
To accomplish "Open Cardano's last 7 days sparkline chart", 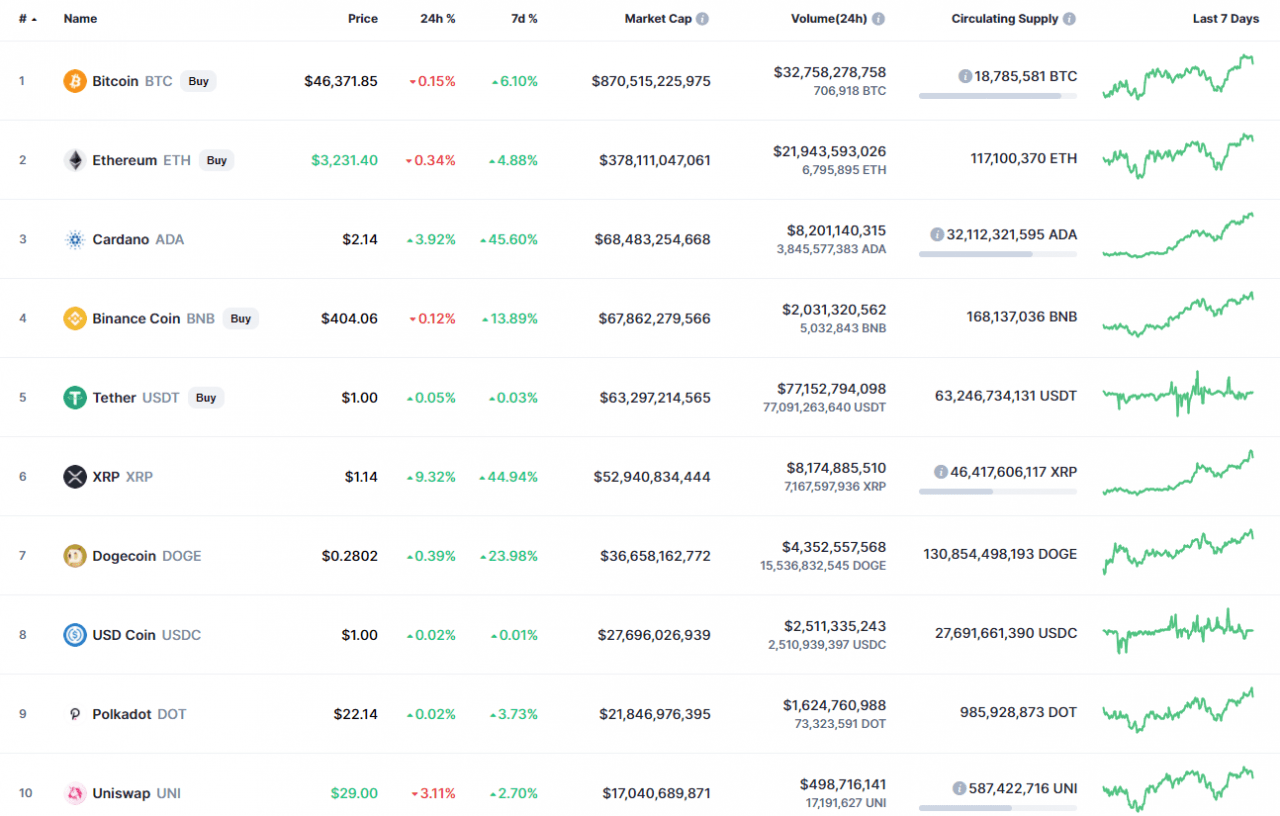I will click(1179, 235).
